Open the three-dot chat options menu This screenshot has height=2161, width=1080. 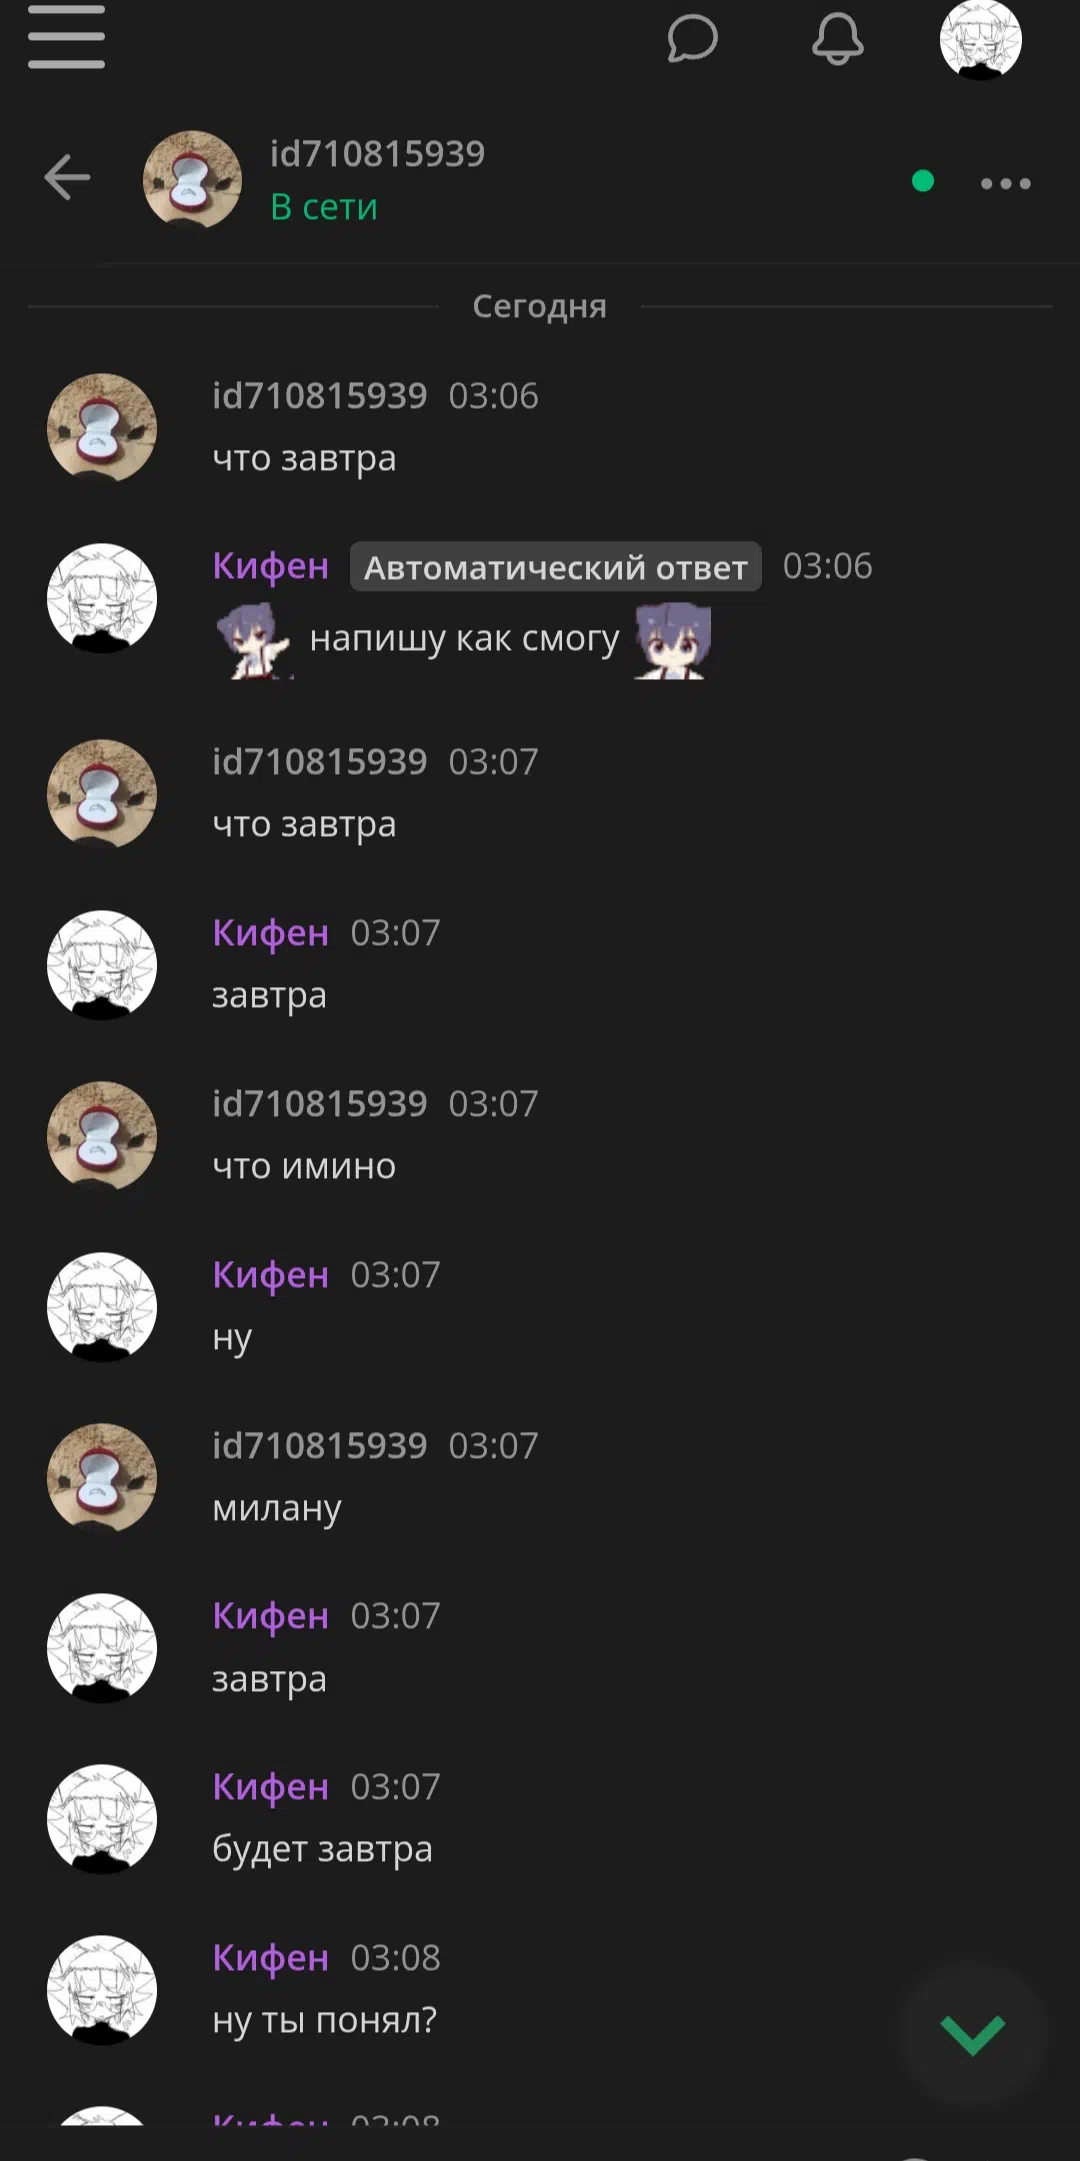point(1005,183)
